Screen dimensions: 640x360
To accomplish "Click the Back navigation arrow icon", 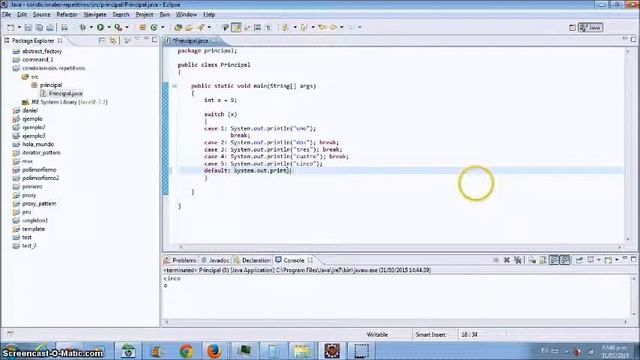I will click(x=333, y=27).
